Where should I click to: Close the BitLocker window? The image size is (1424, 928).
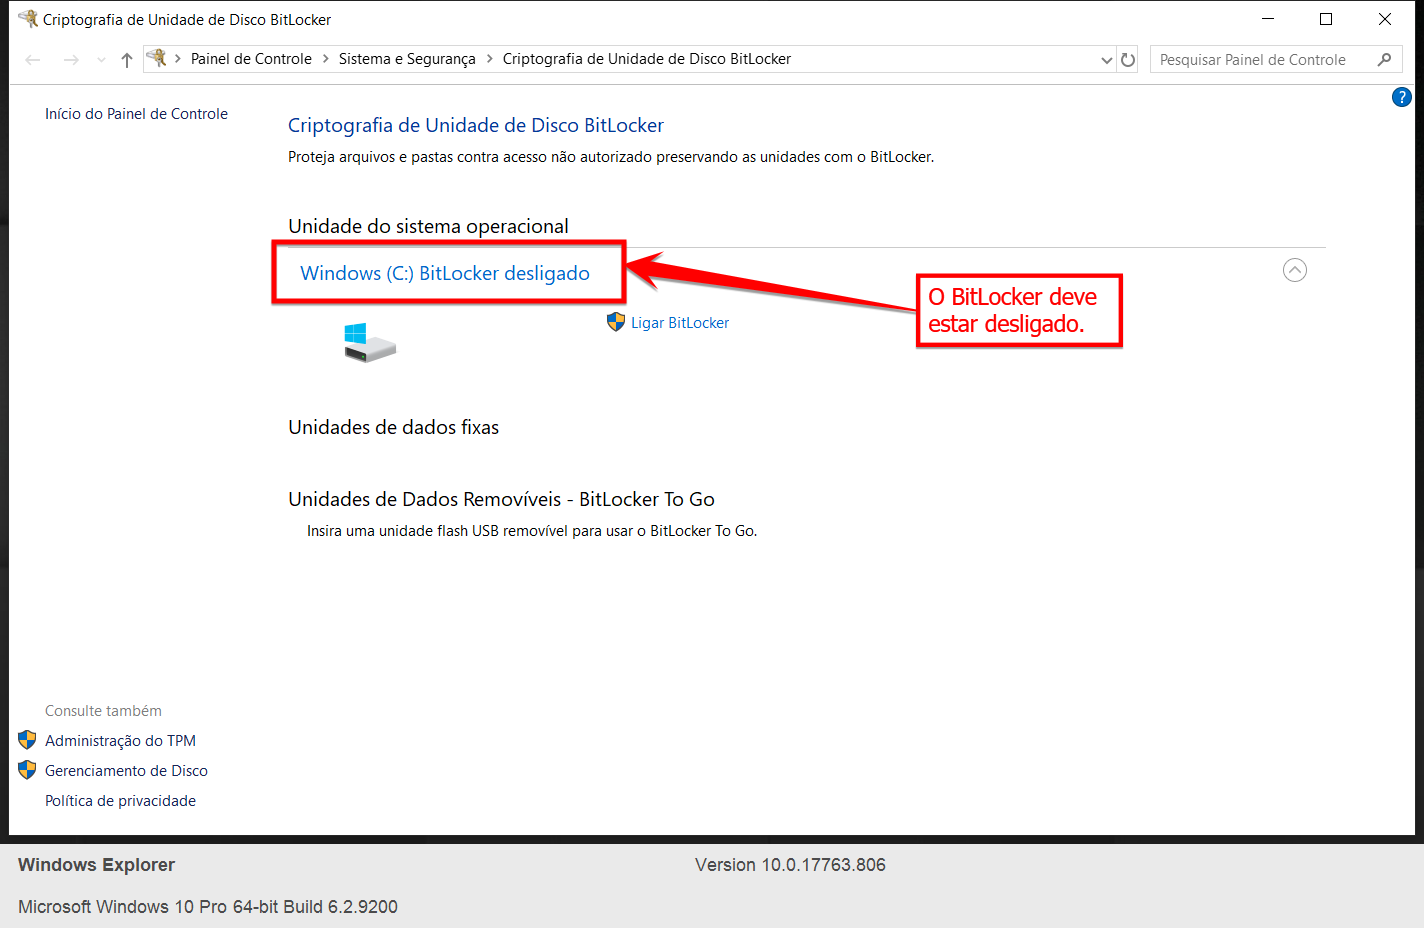point(1385,19)
